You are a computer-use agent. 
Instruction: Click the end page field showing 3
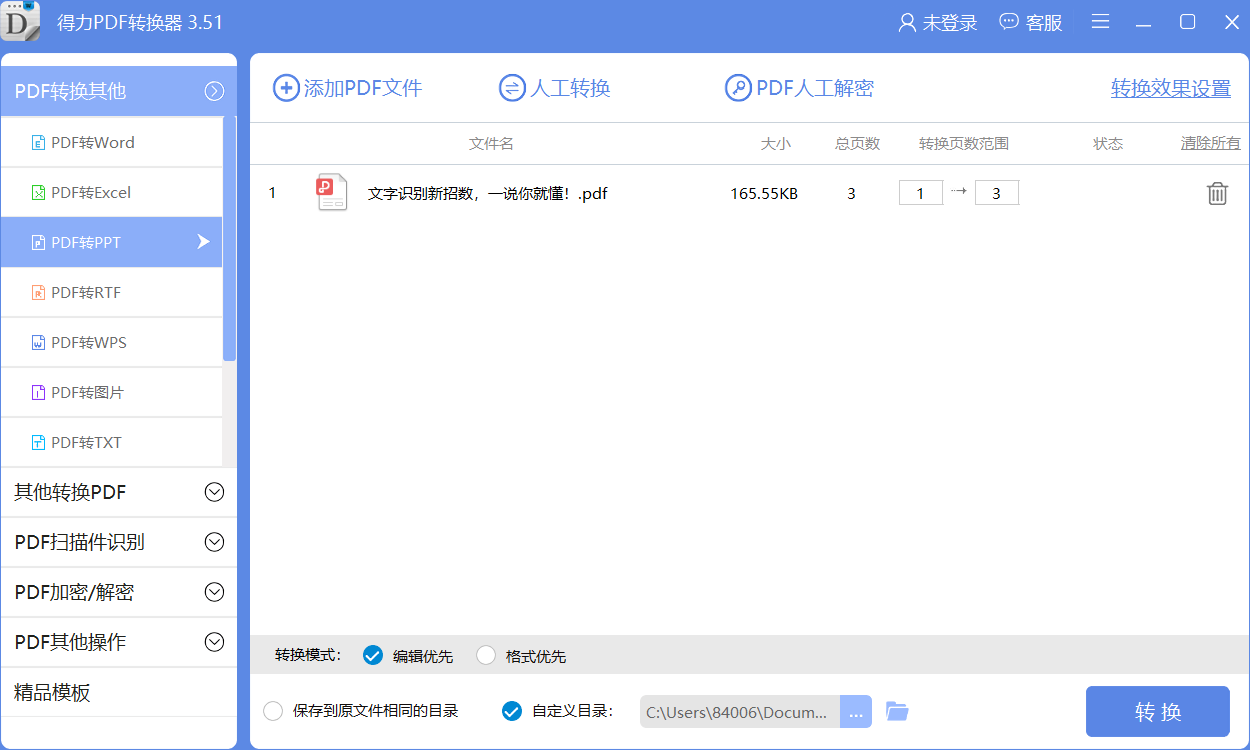997,193
